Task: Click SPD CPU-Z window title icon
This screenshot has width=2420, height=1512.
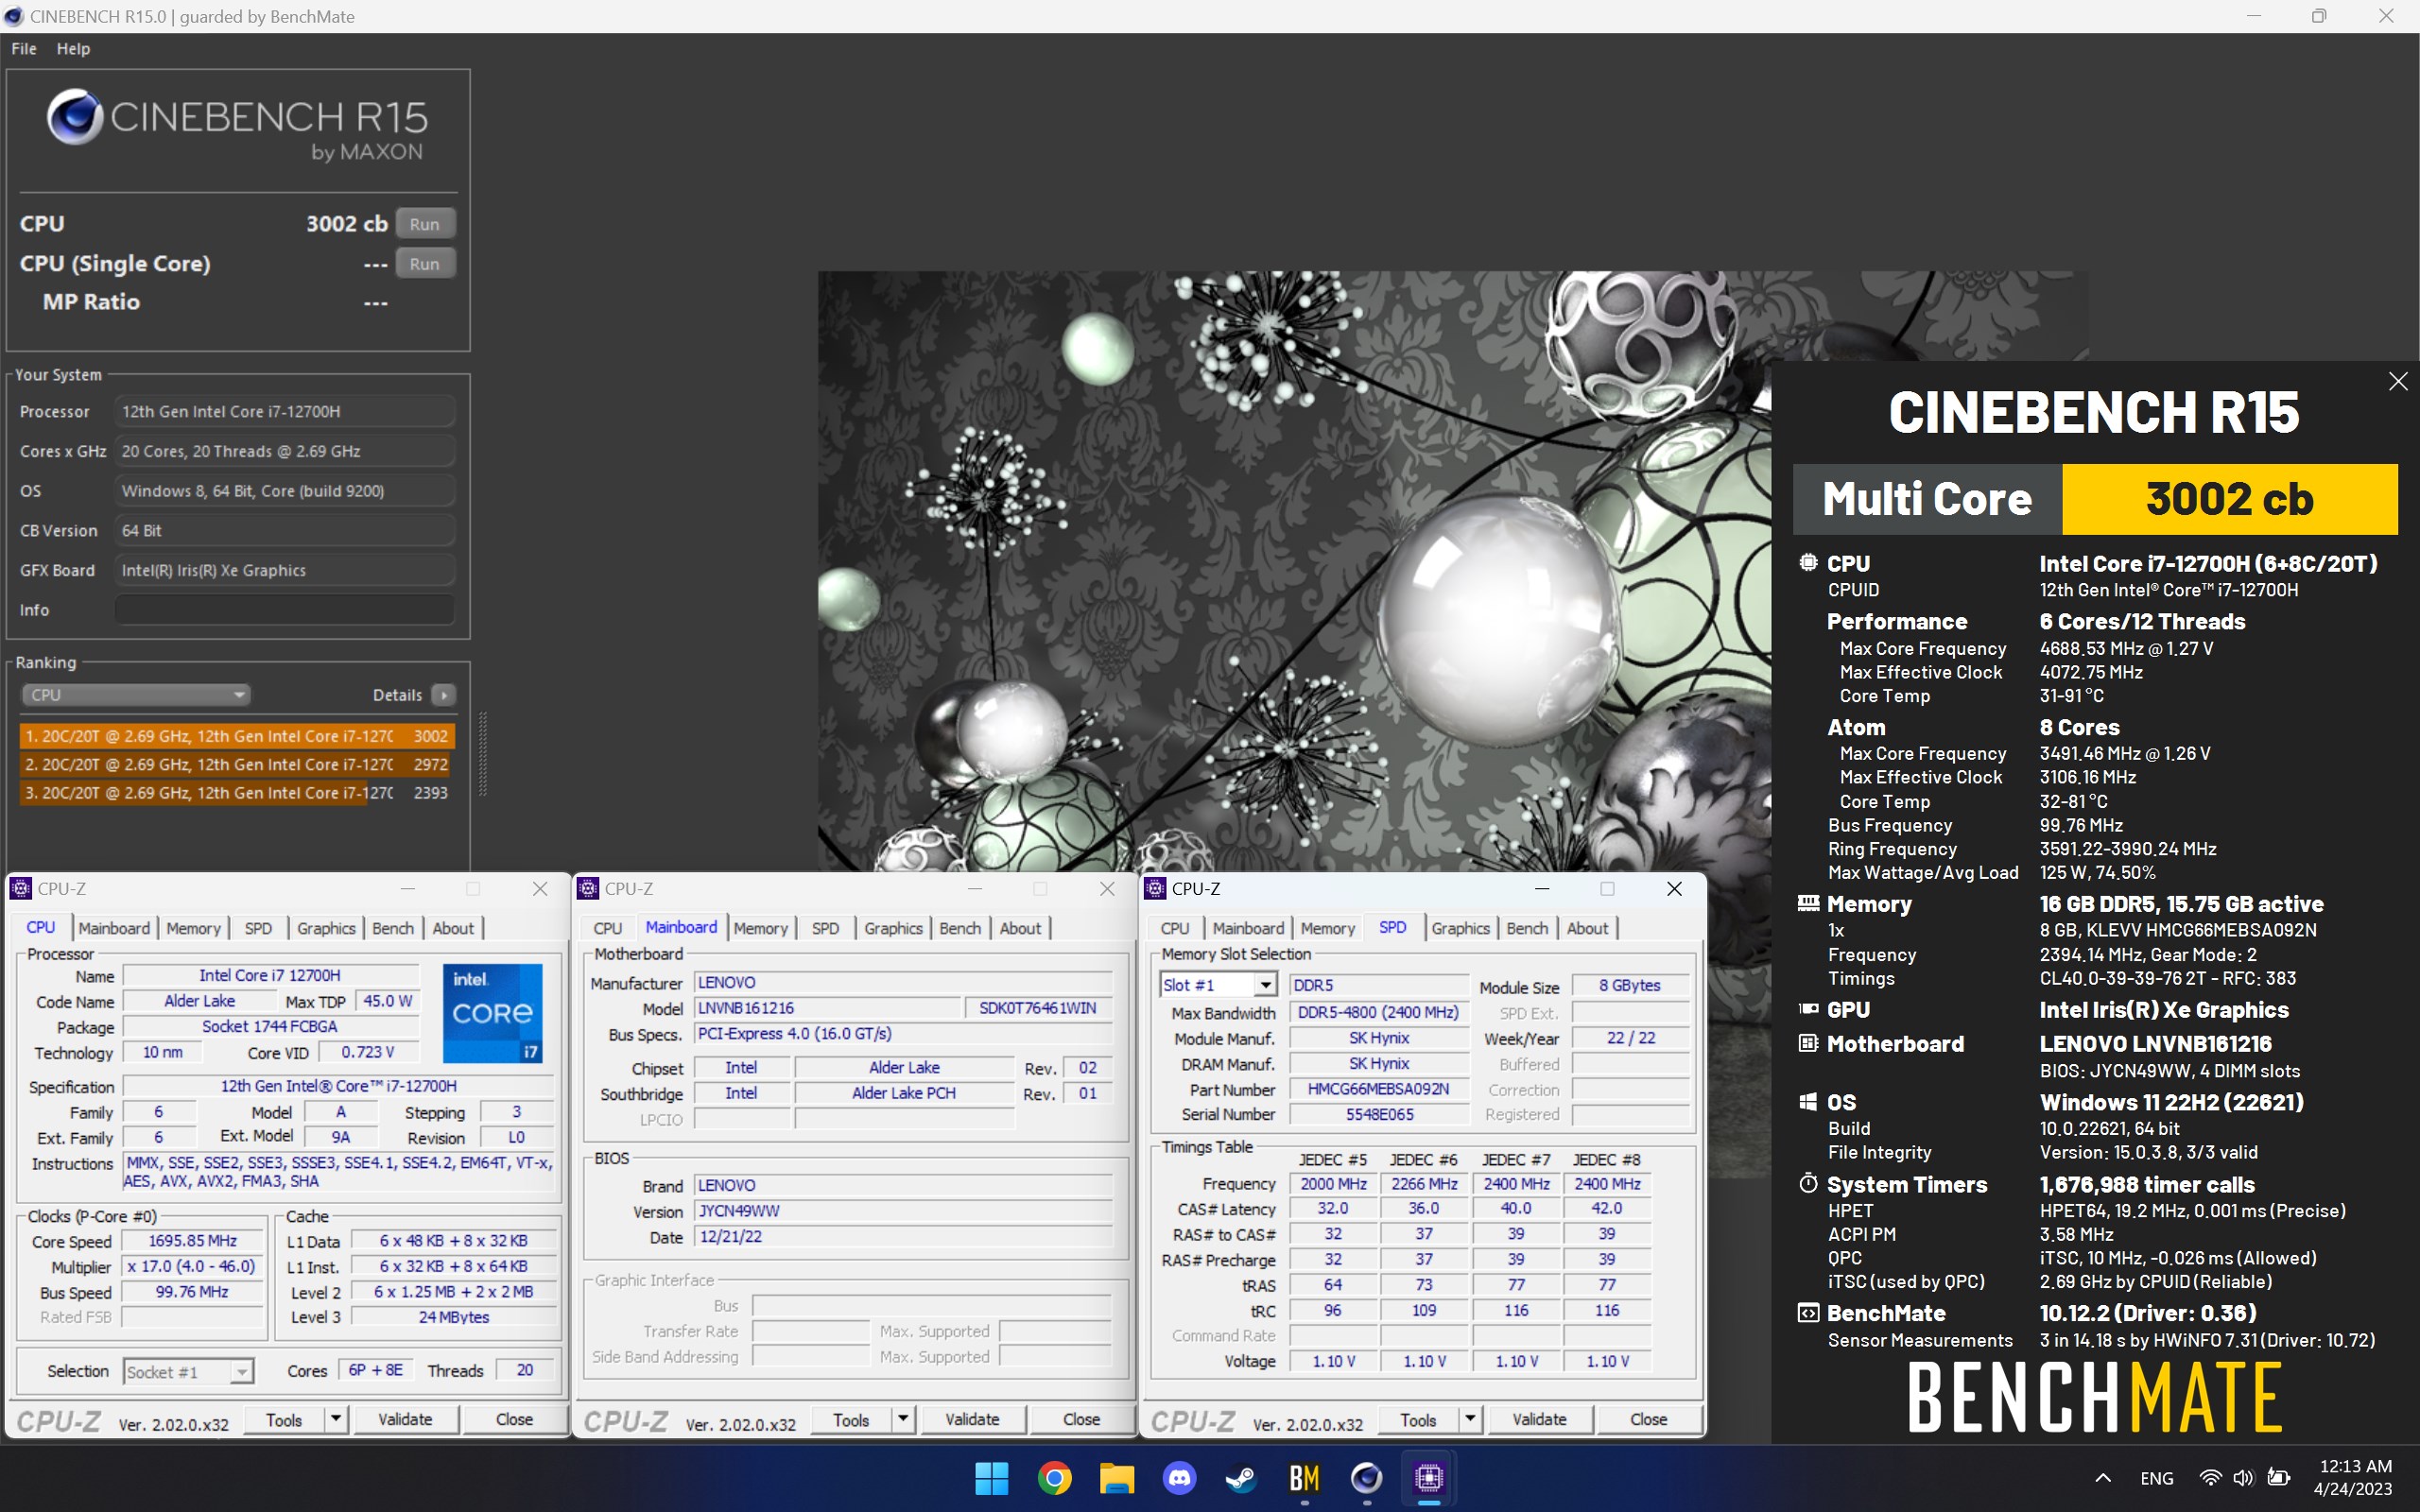Action: point(1155,888)
